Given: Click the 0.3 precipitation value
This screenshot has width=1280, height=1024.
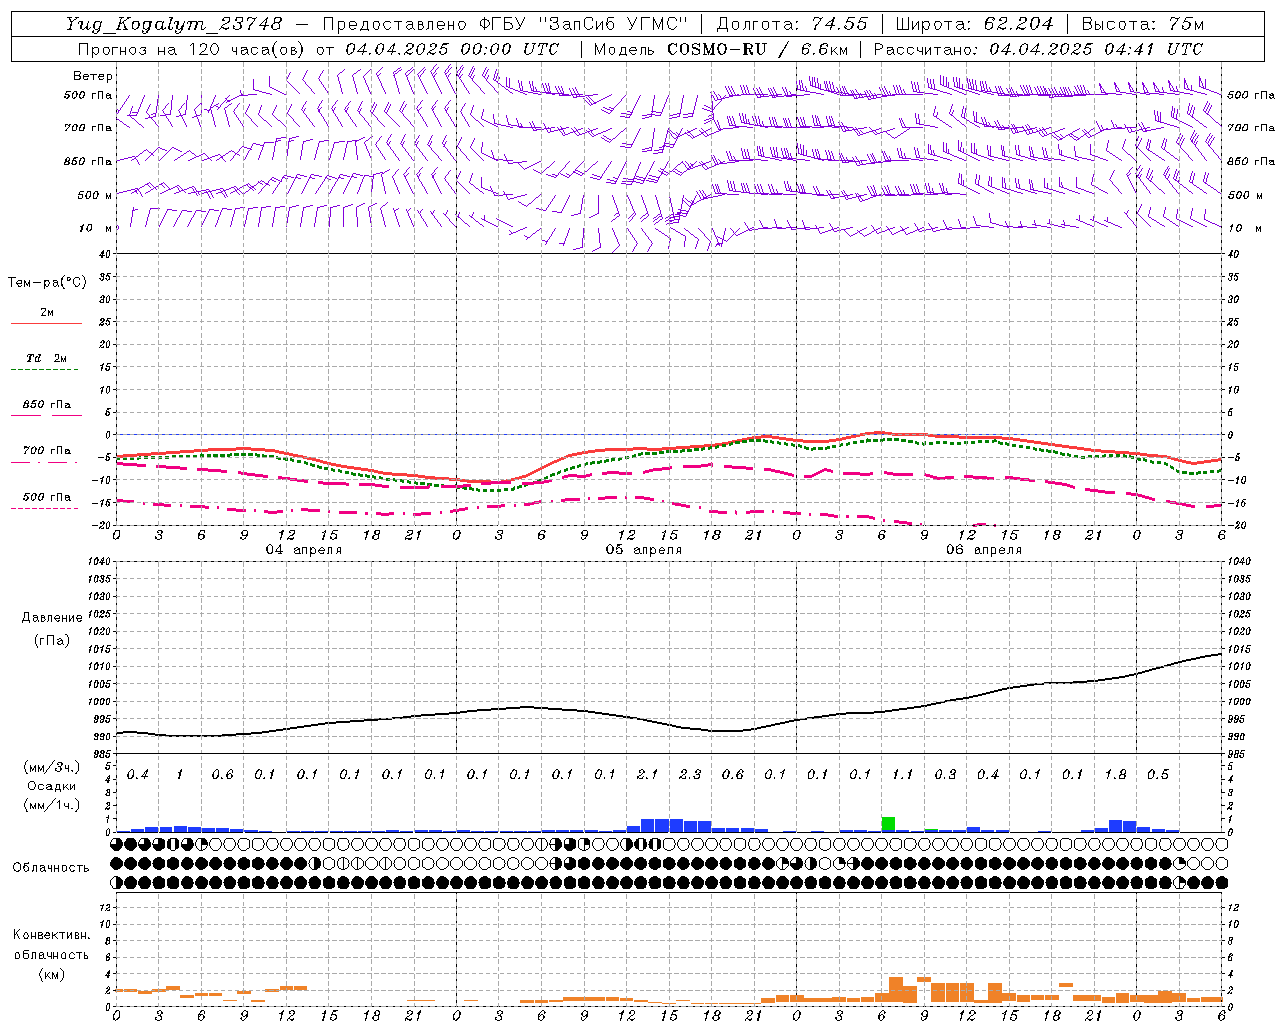Looking at the screenshot, I should click(x=945, y=775).
